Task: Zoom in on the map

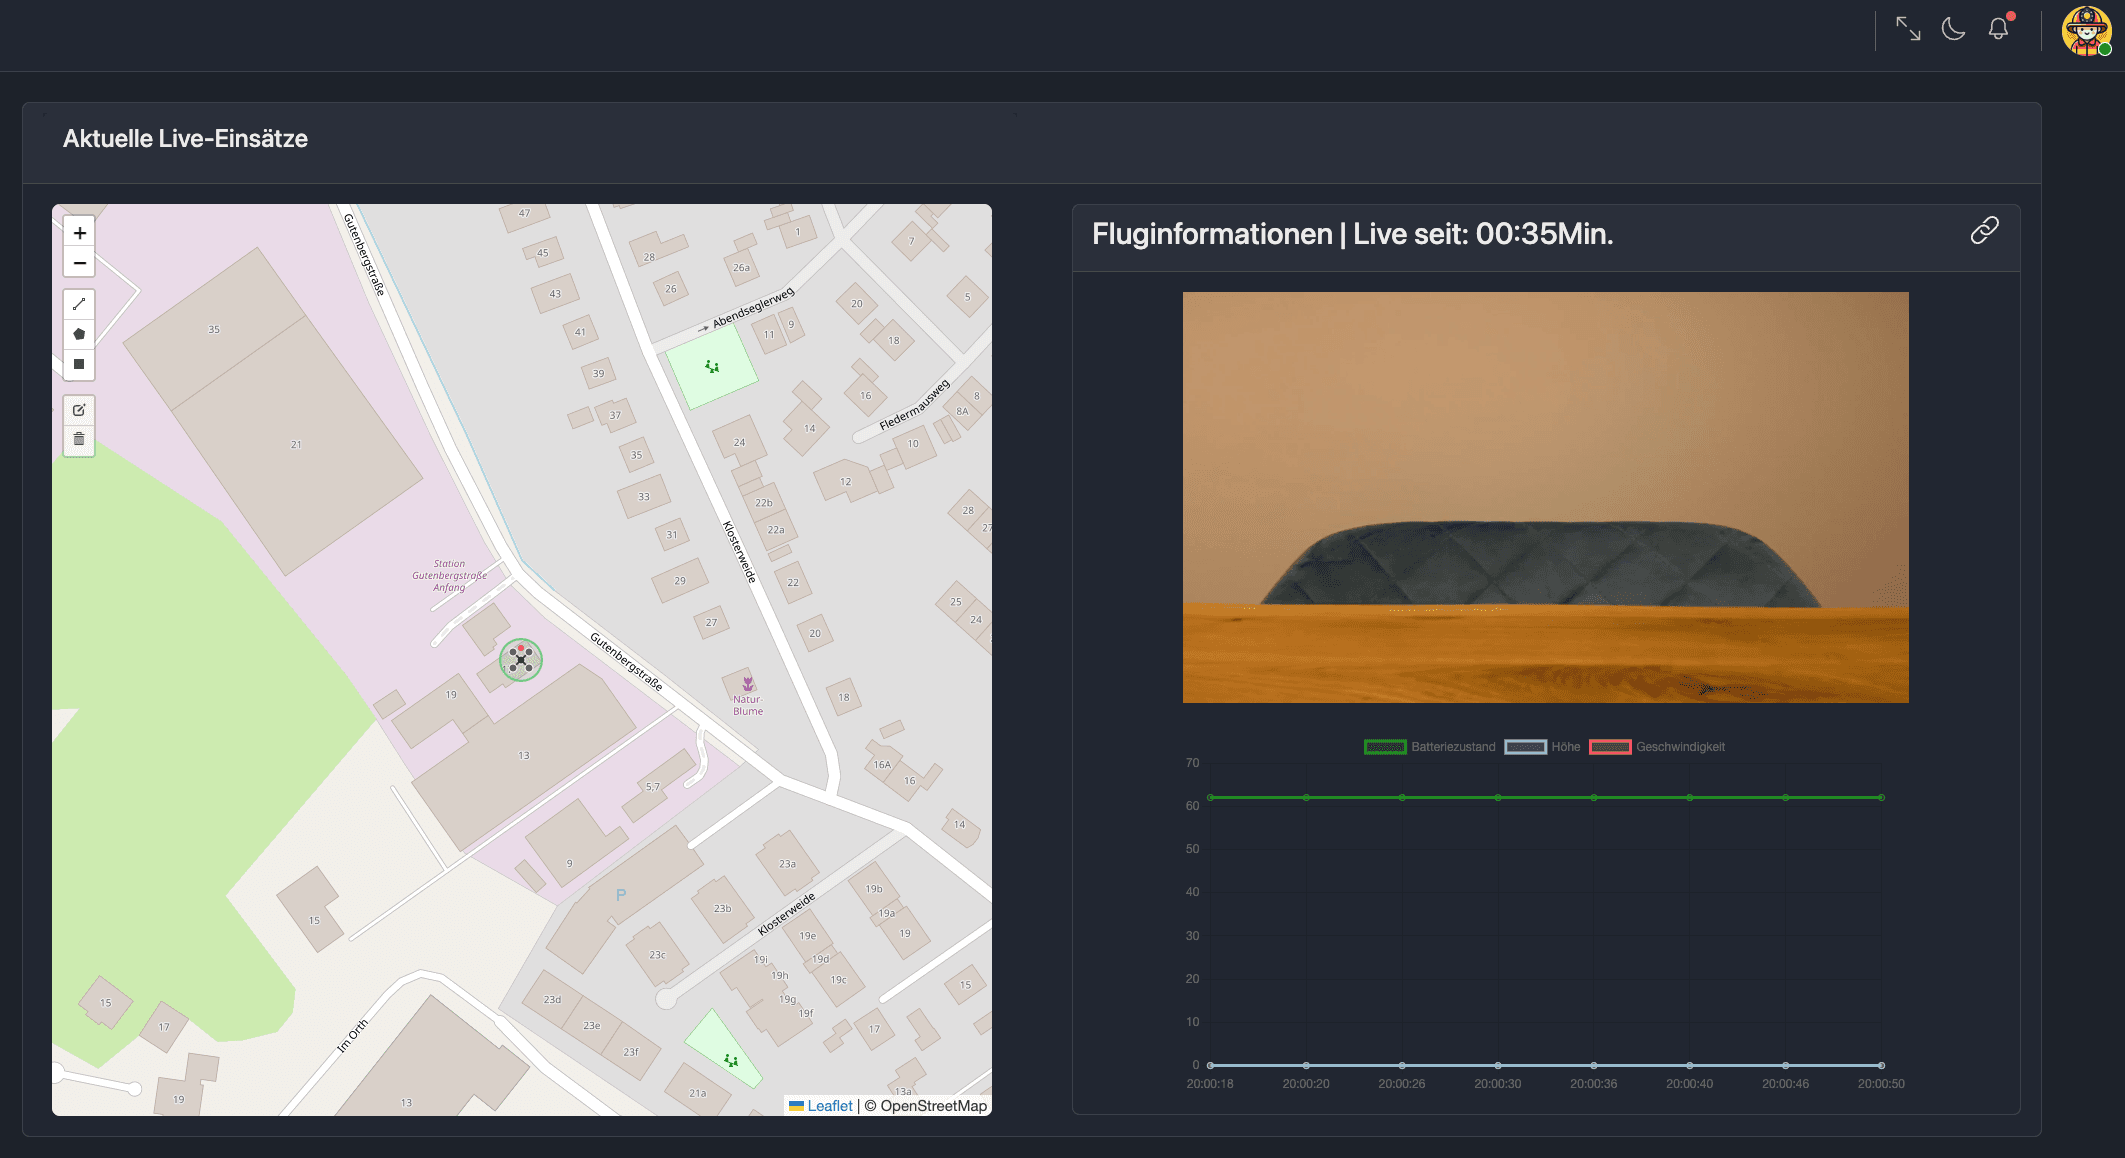Action: pos(80,233)
